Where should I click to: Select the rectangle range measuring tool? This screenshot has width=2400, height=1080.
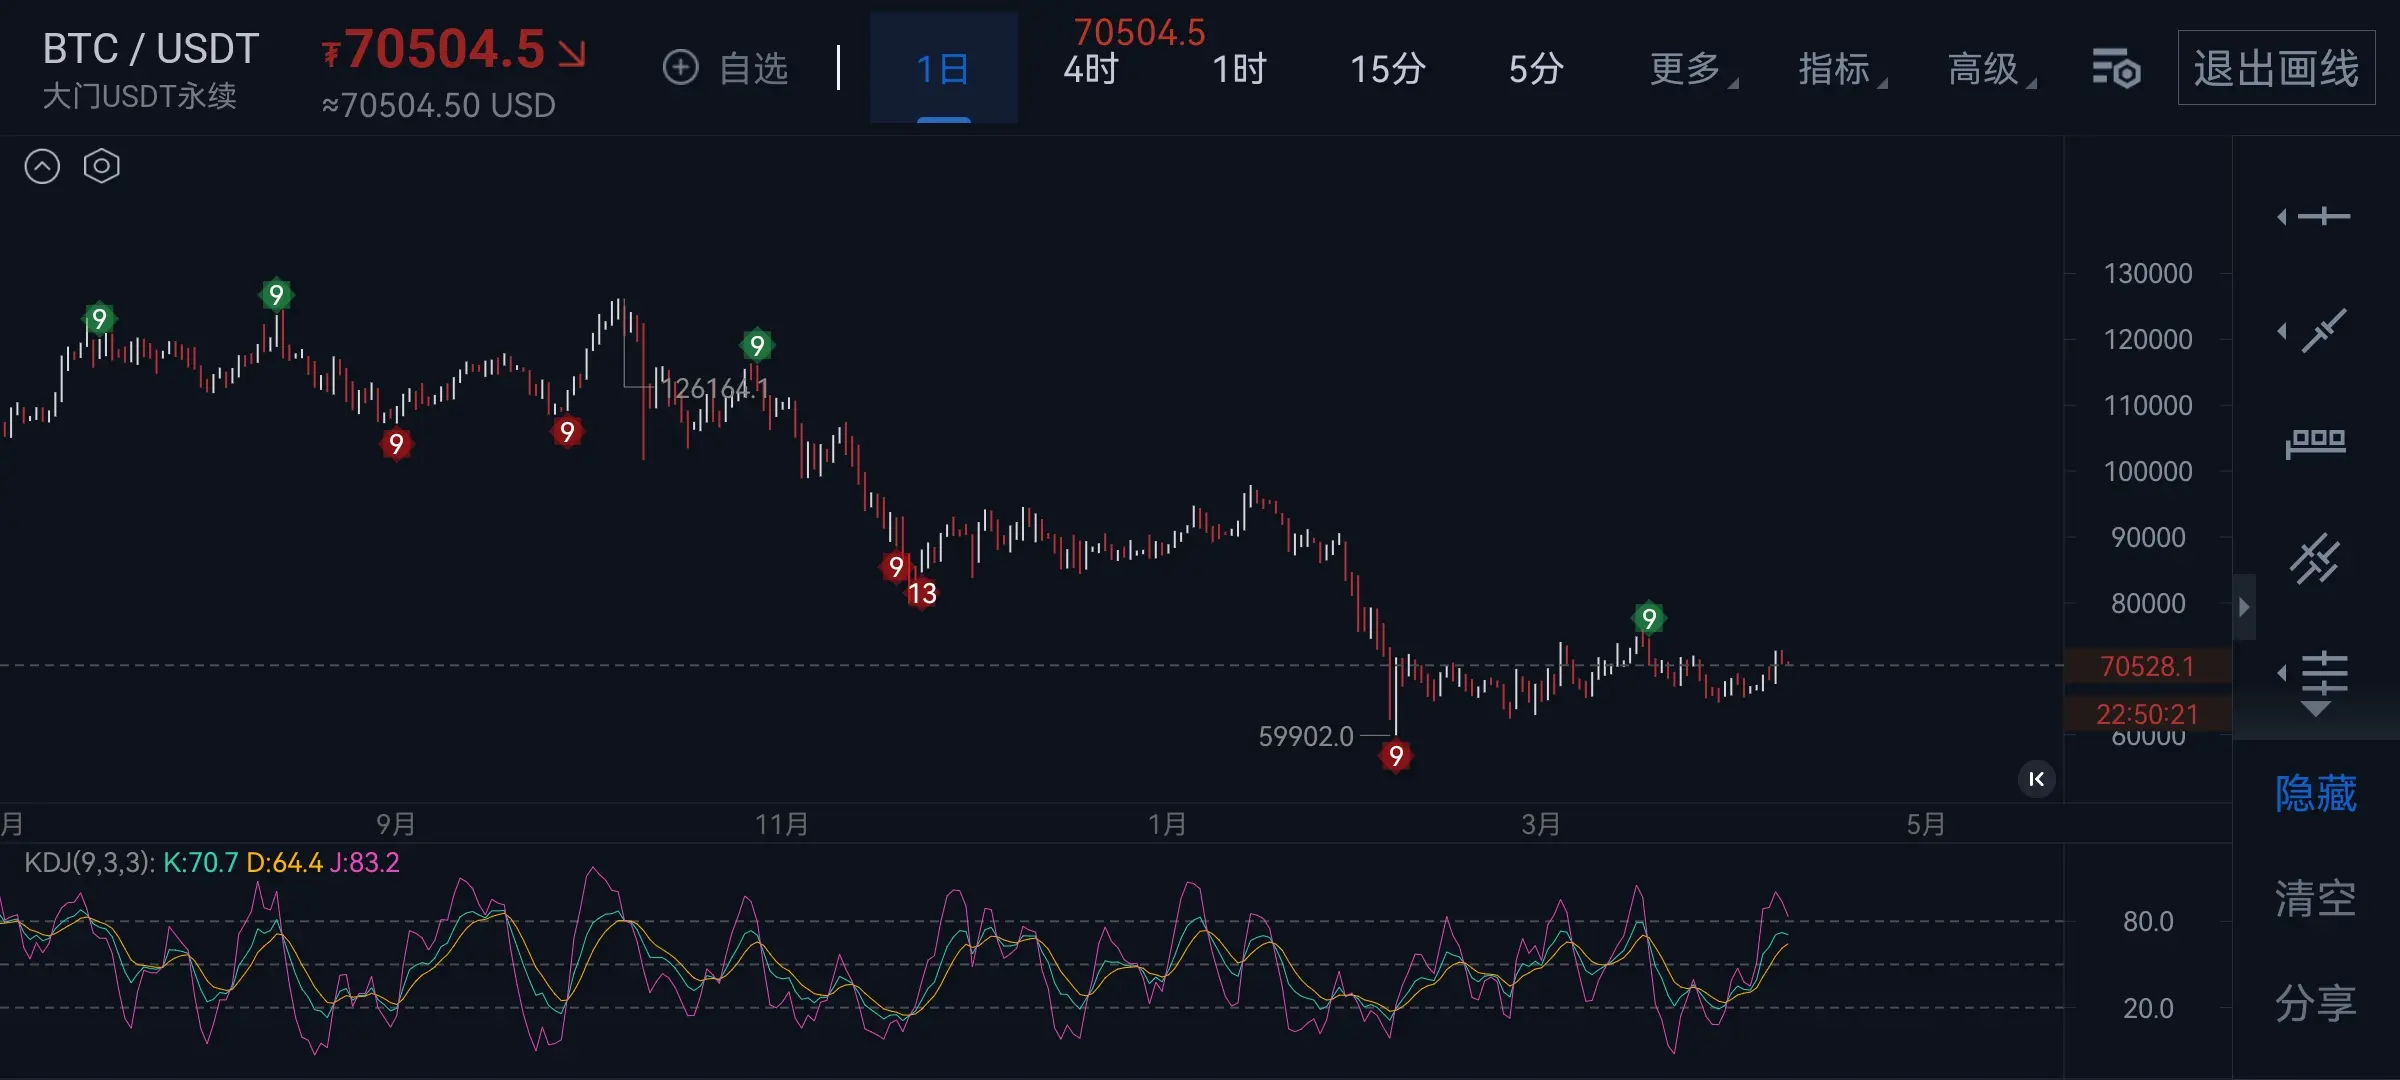click(x=2316, y=443)
